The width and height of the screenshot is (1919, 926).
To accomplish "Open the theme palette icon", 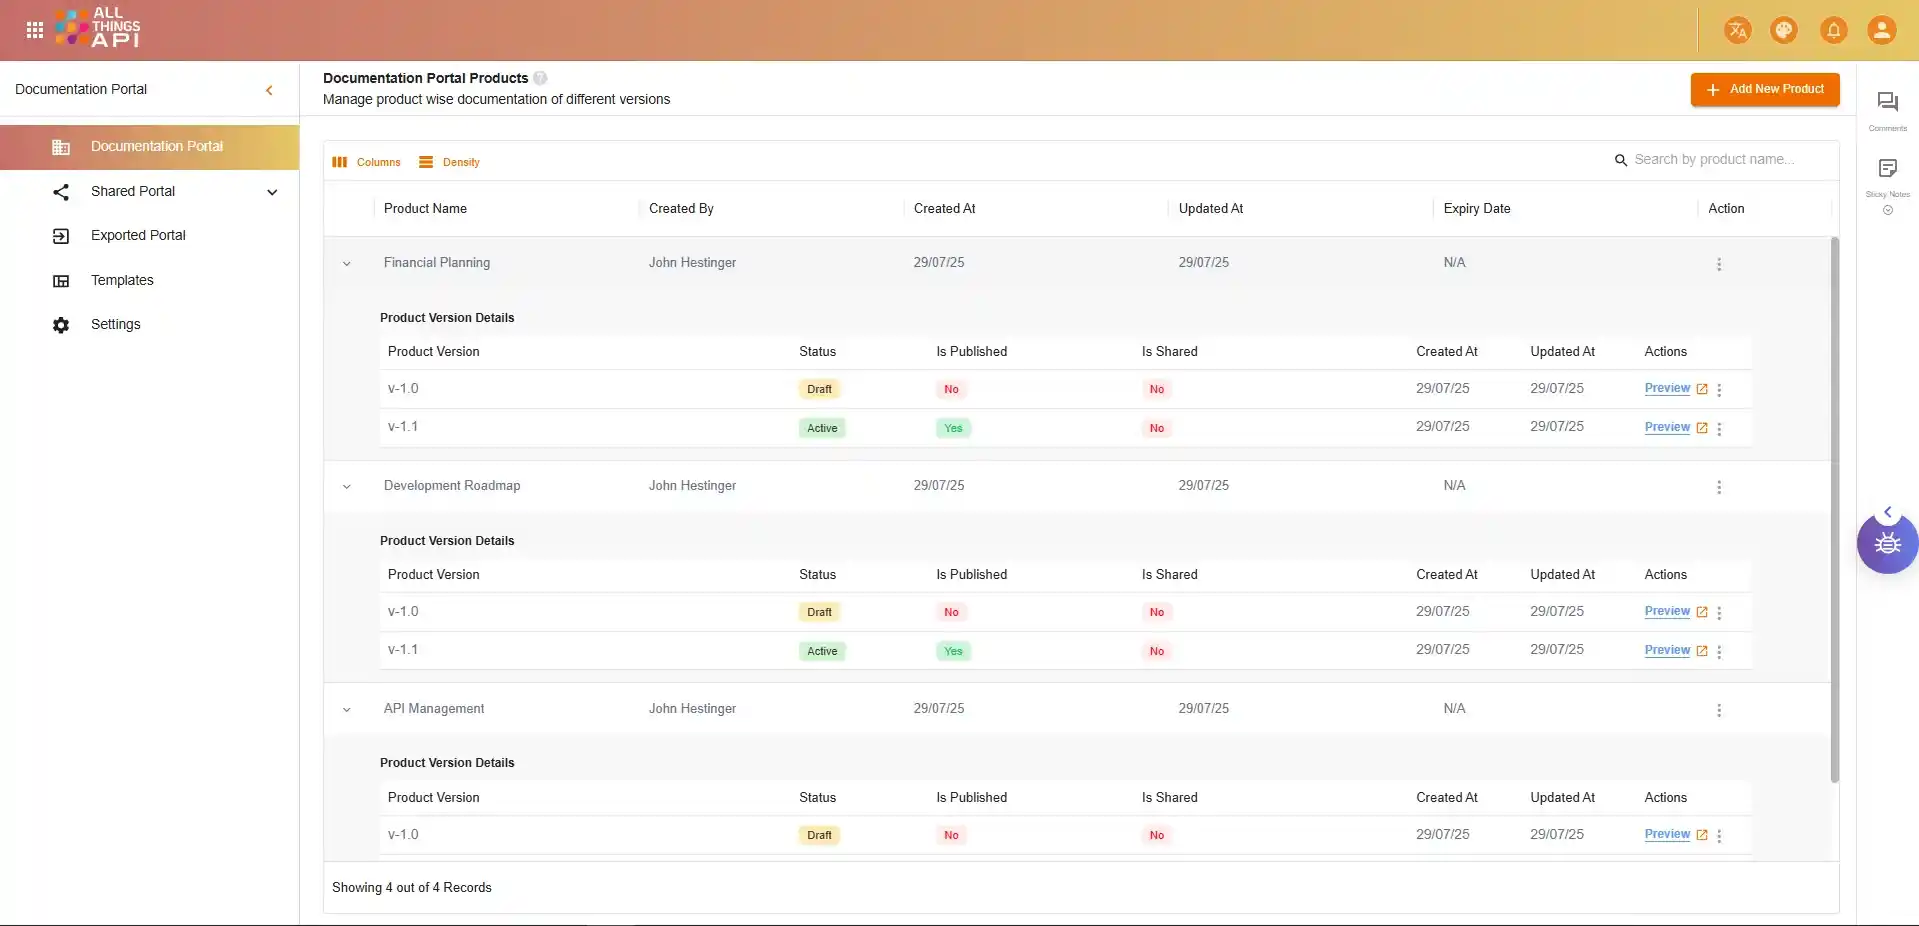I will pos(1784,31).
